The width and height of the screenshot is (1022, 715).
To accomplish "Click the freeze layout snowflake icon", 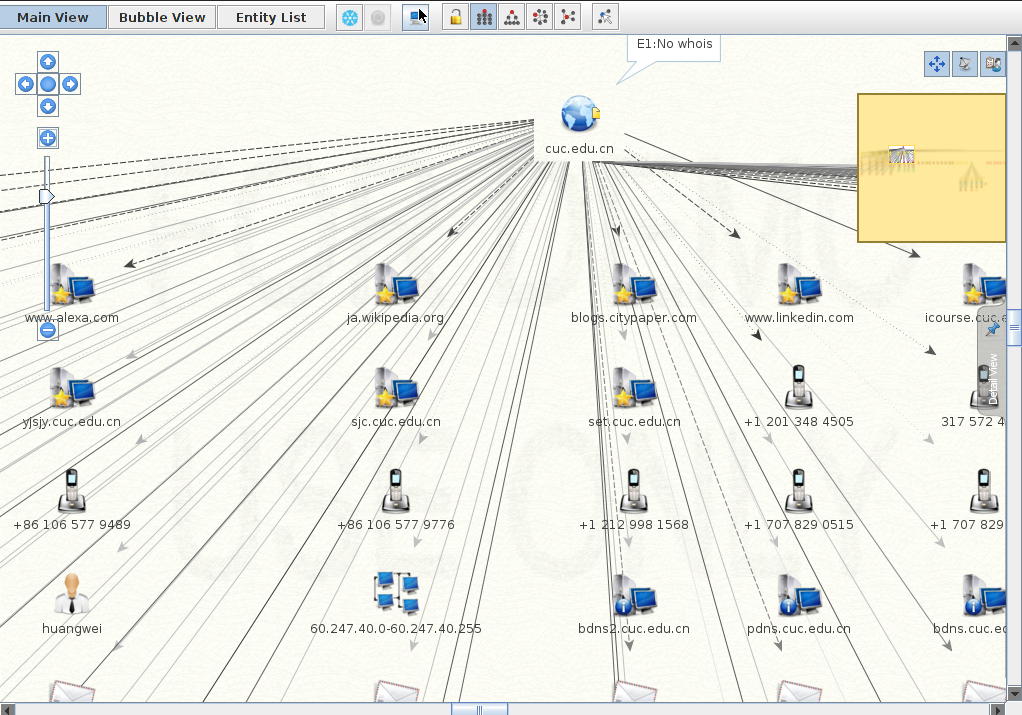I will coord(349,17).
